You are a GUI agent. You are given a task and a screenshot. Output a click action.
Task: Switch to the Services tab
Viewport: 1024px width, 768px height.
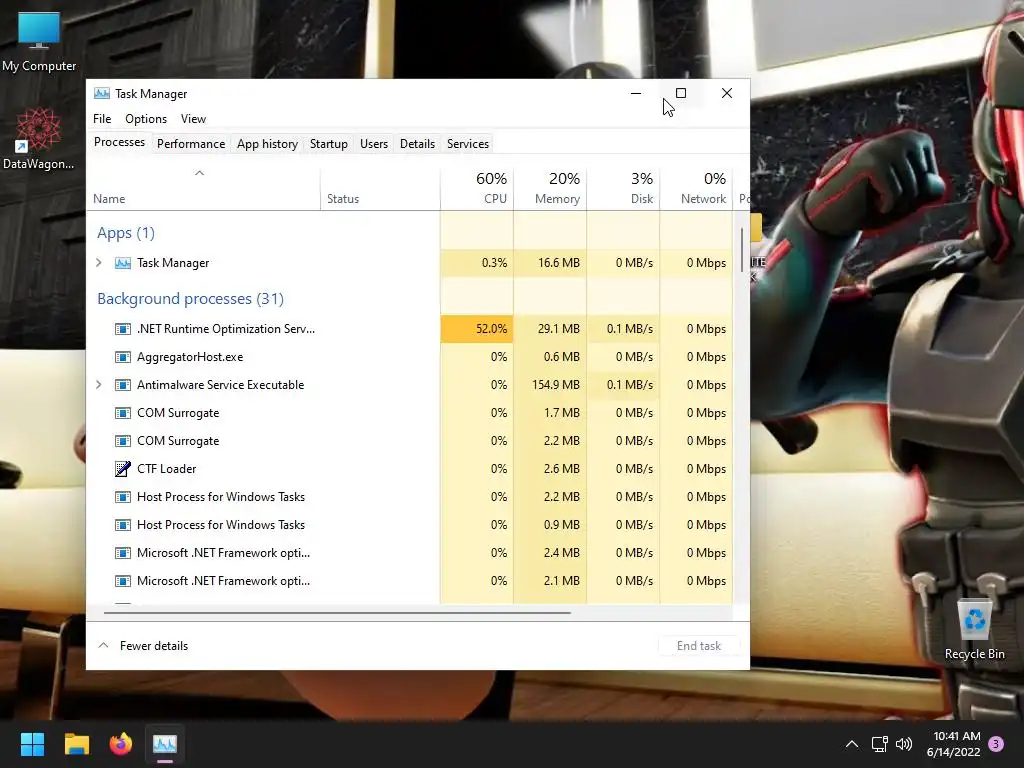click(468, 144)
